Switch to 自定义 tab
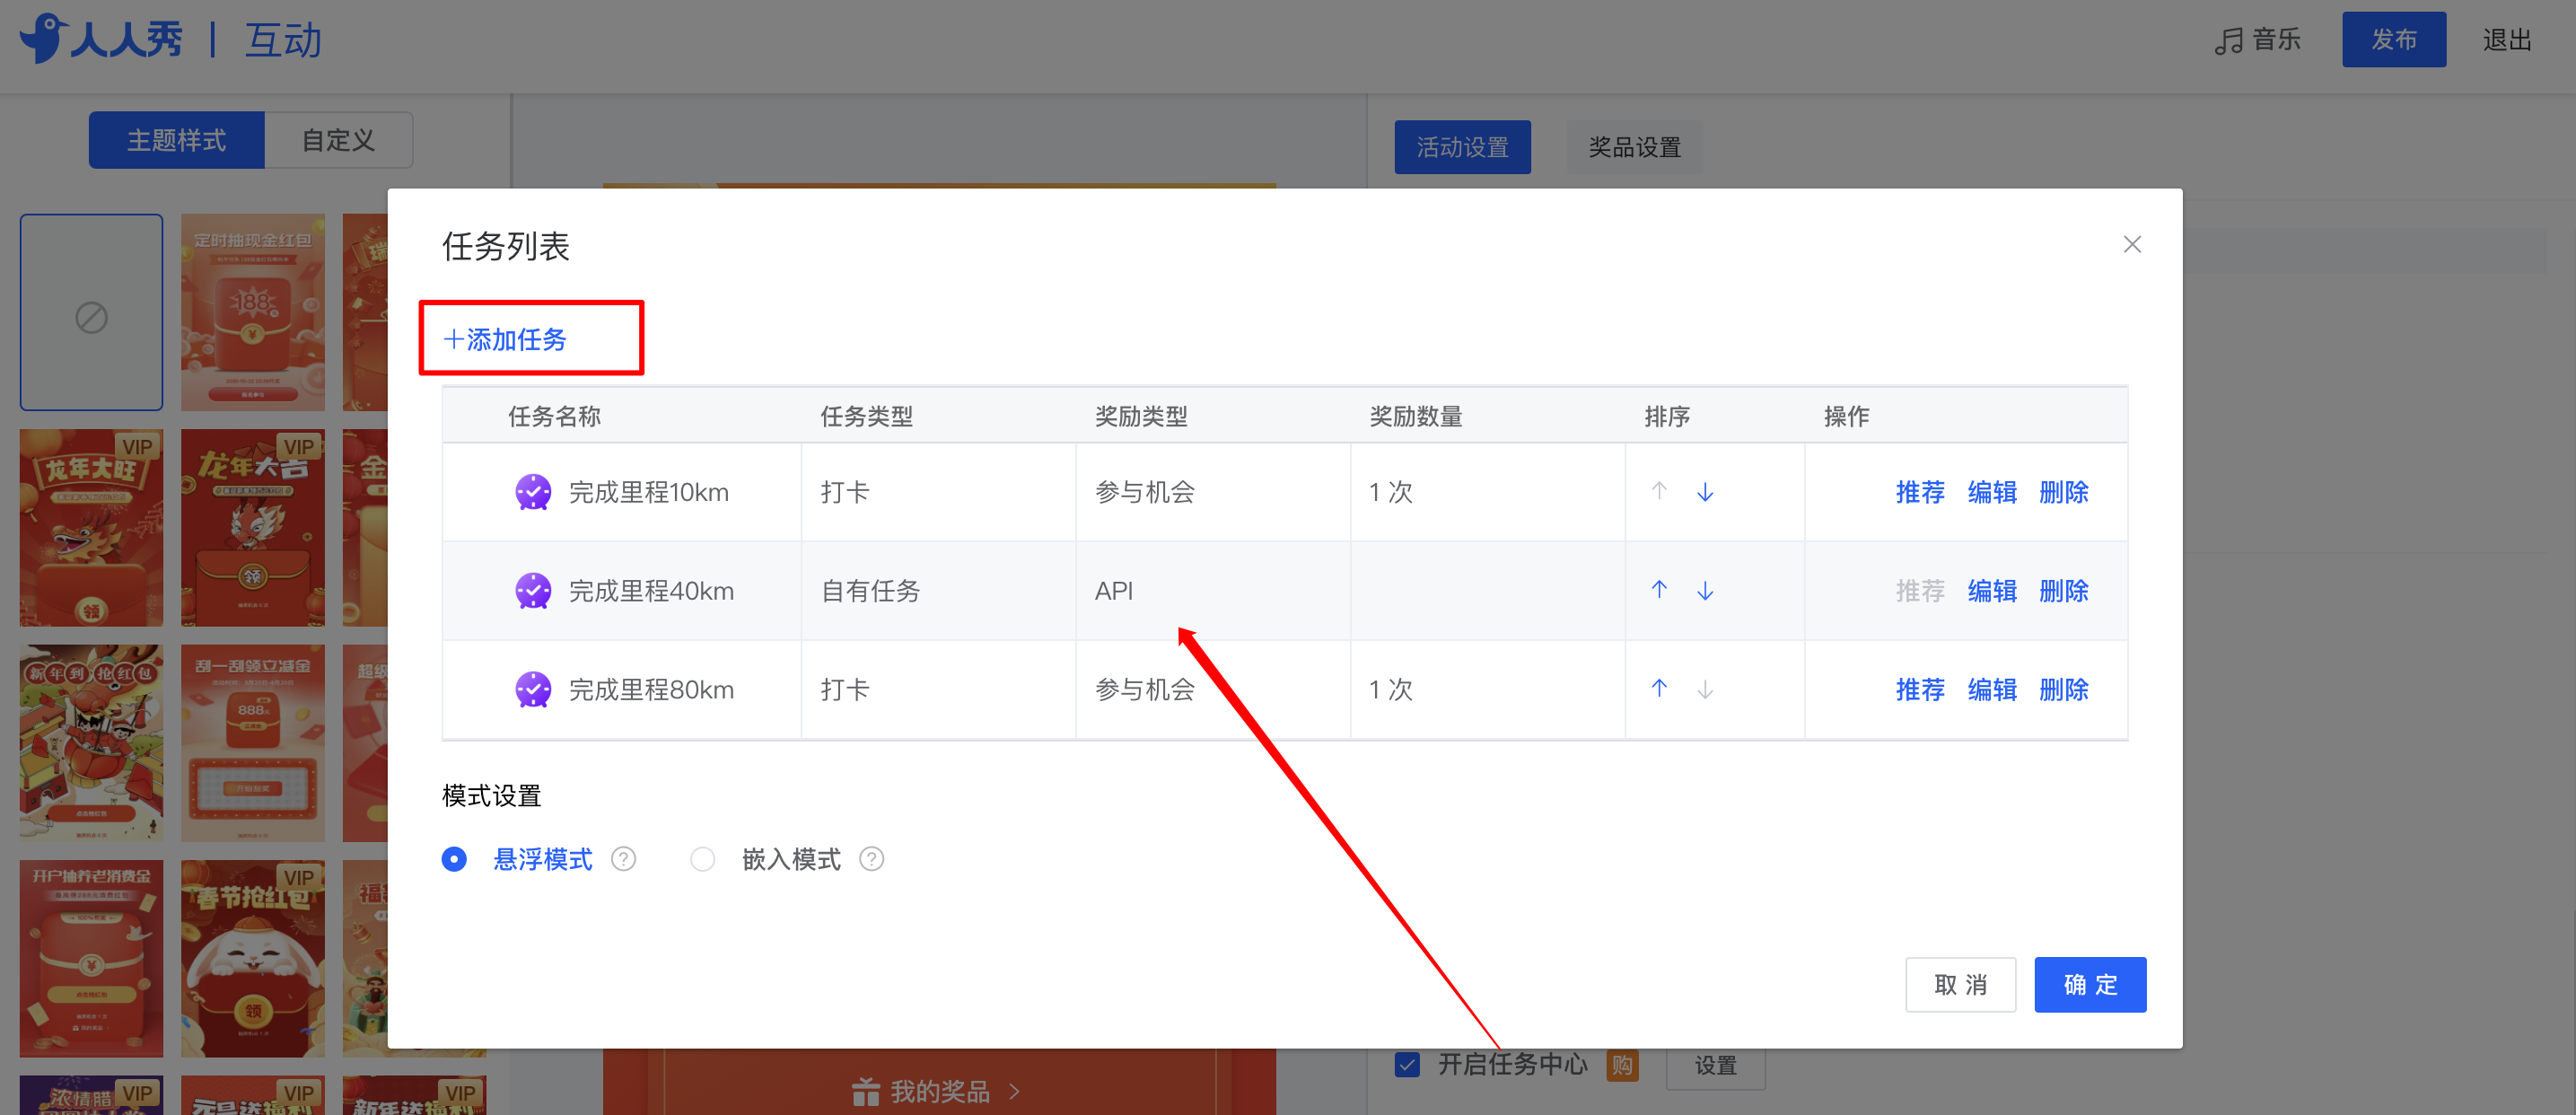The image size is (2576, 1115). [x=339, y=140]
